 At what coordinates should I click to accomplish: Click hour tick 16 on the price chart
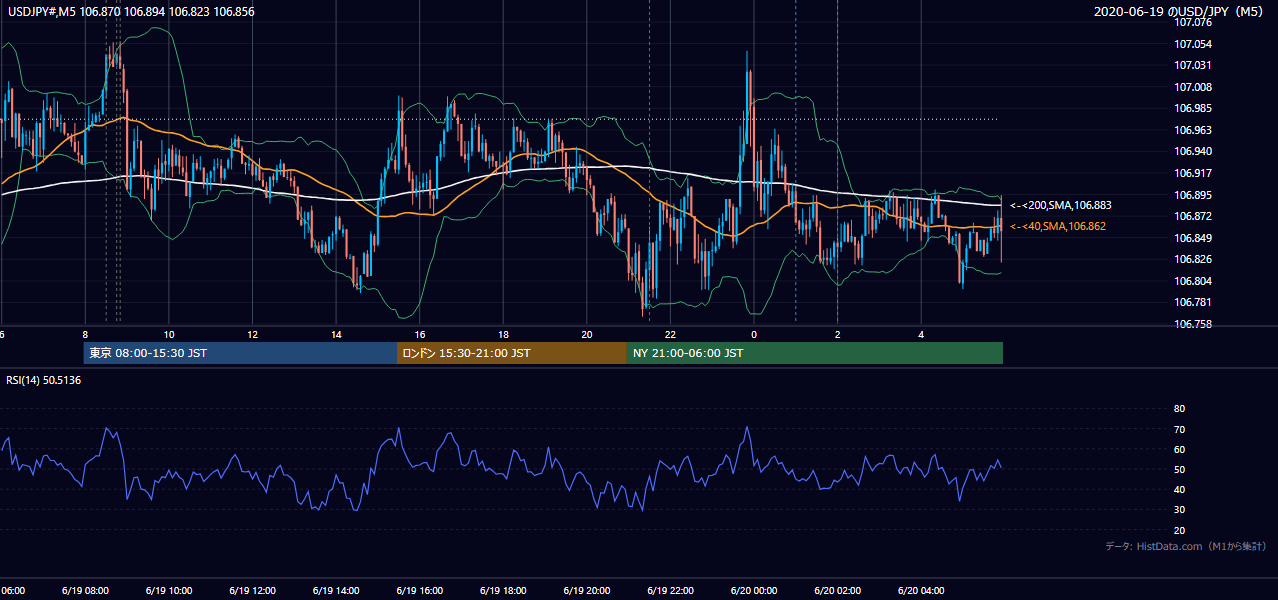[x=420, y=334]
